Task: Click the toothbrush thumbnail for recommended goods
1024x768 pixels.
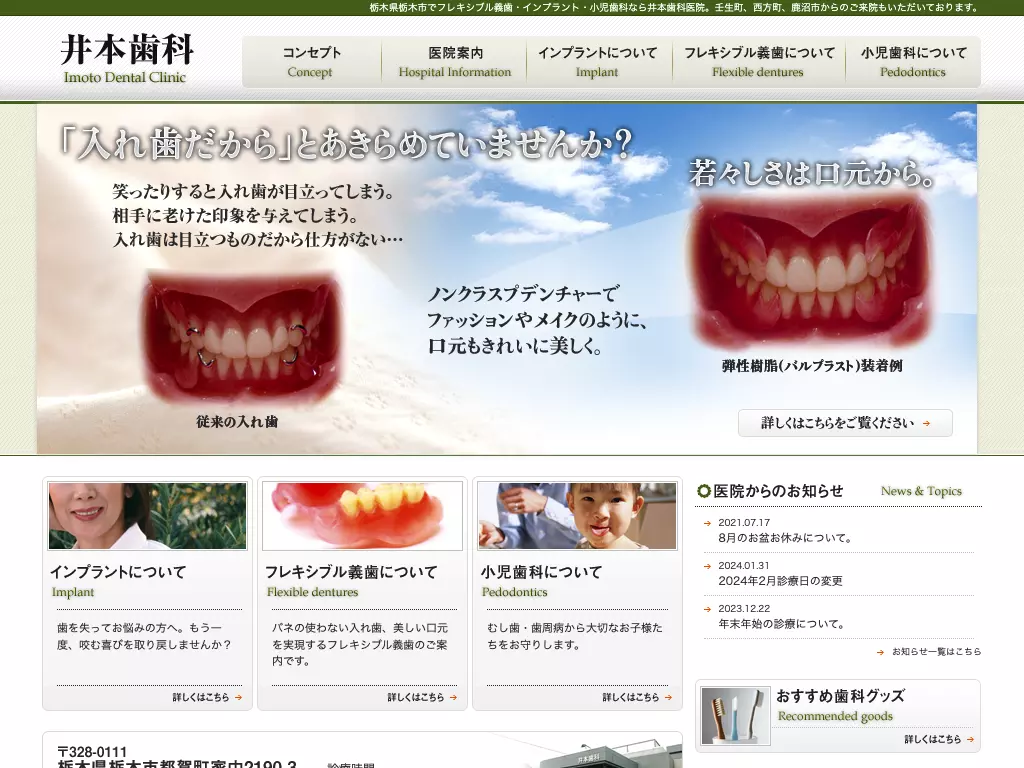Action: [735, 716]
